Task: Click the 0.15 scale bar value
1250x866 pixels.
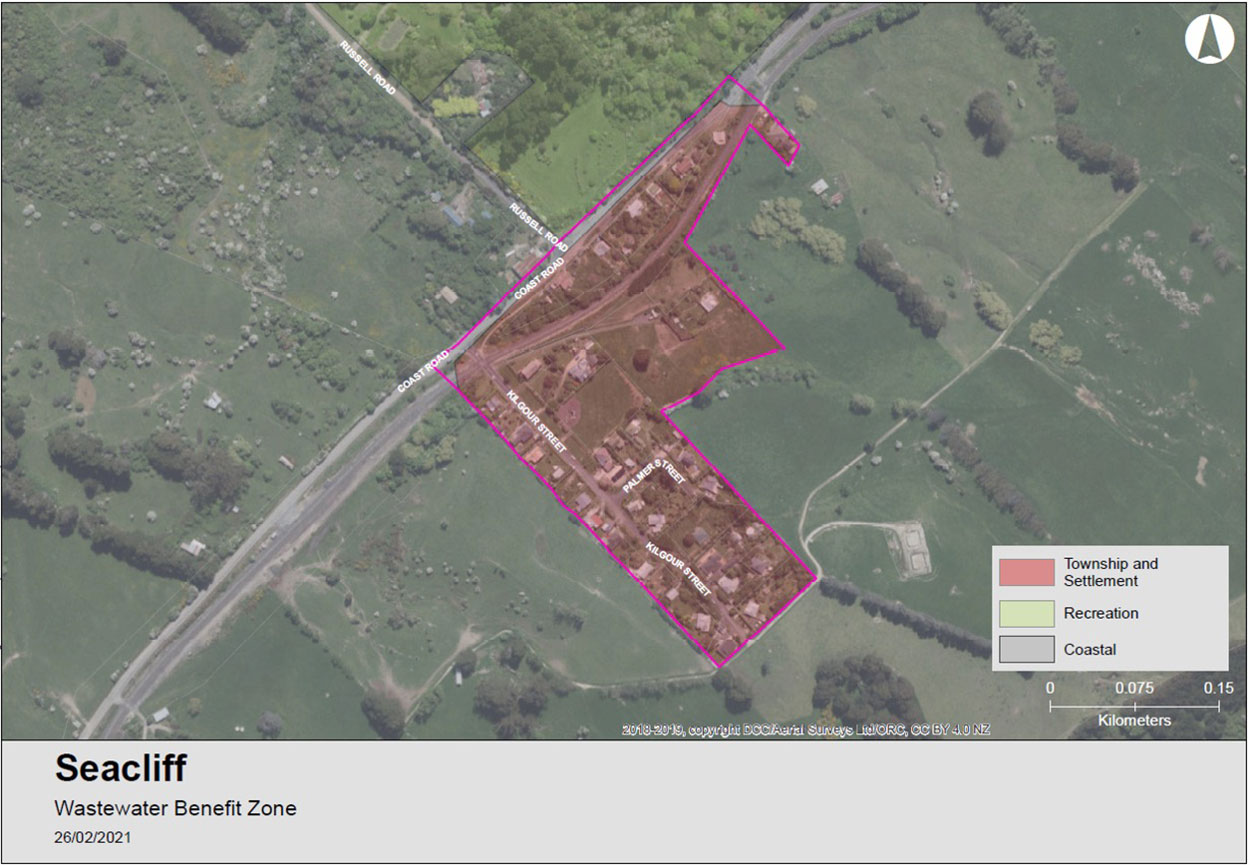Action: coord(1218,688)
